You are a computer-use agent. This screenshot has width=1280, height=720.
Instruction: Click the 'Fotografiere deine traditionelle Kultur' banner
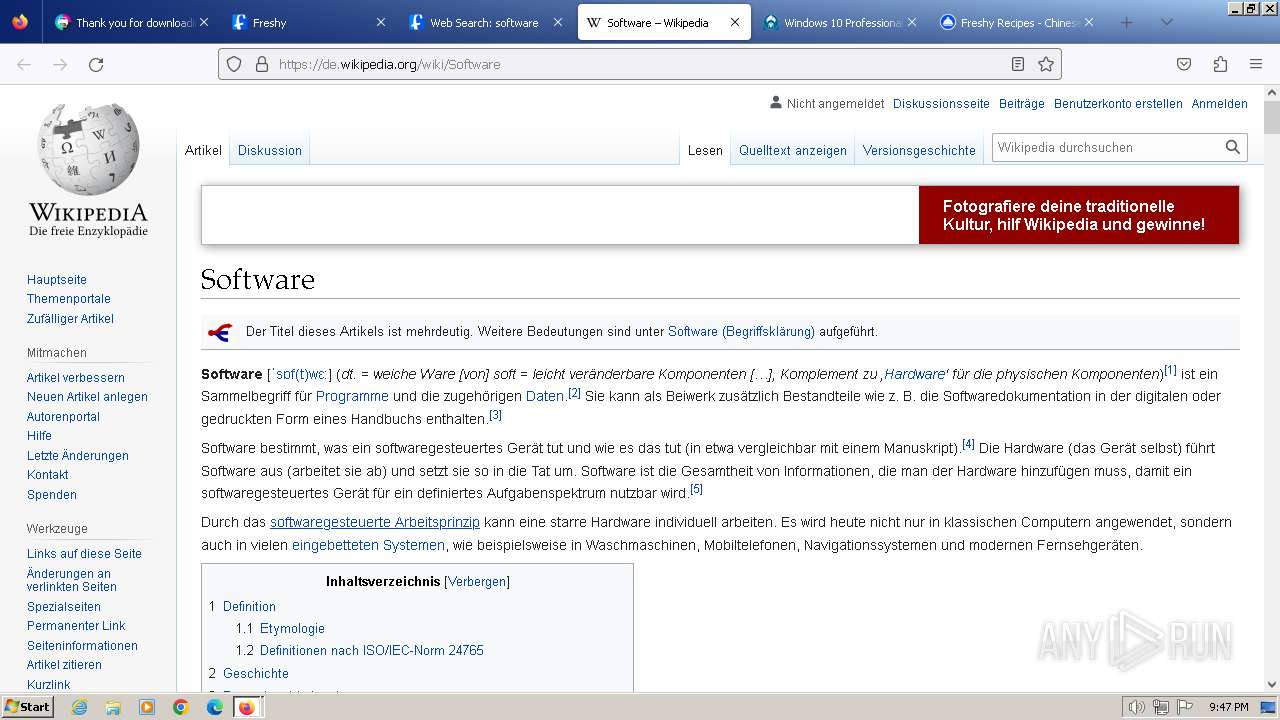point(720,215)
